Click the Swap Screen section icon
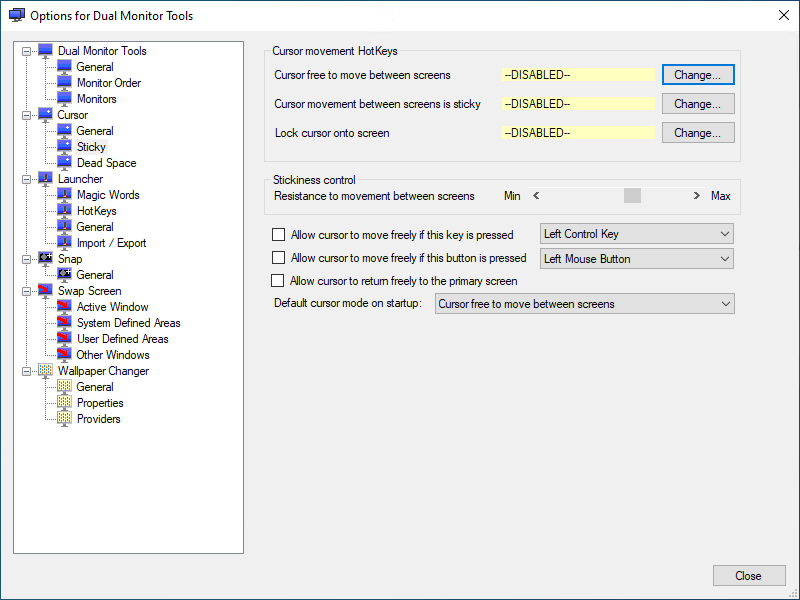The image size is (800, 600). point(45,291)
